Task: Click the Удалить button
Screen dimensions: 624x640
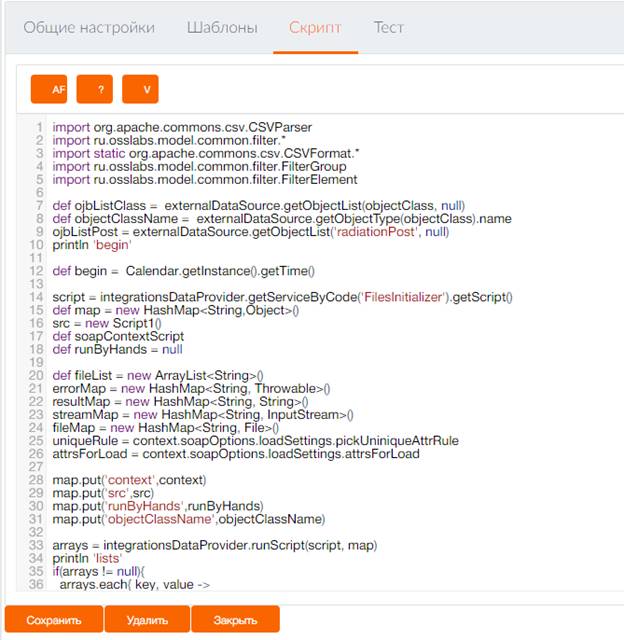Action: (147, 620)
